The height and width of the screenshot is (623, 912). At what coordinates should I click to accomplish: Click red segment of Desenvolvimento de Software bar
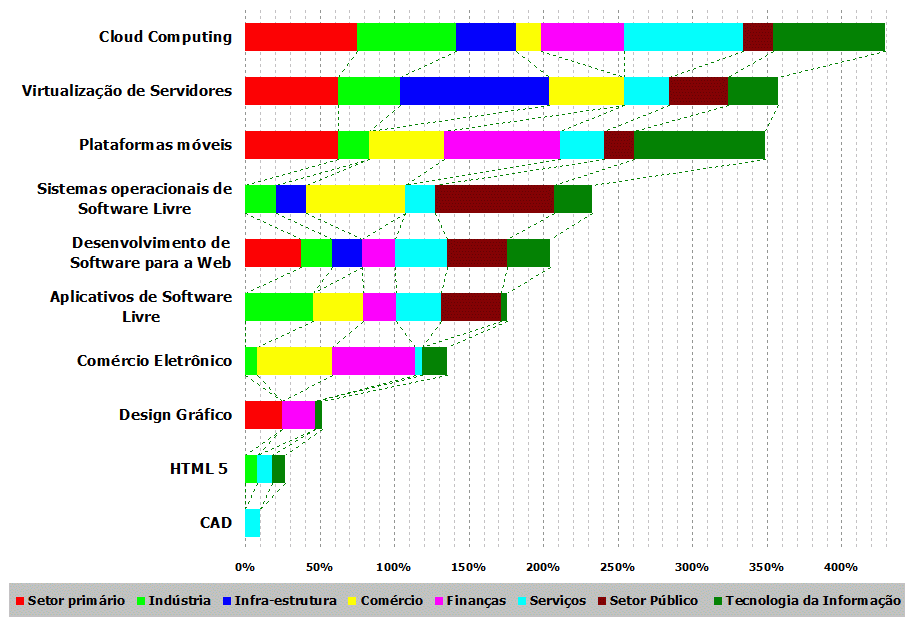point(273,253)
